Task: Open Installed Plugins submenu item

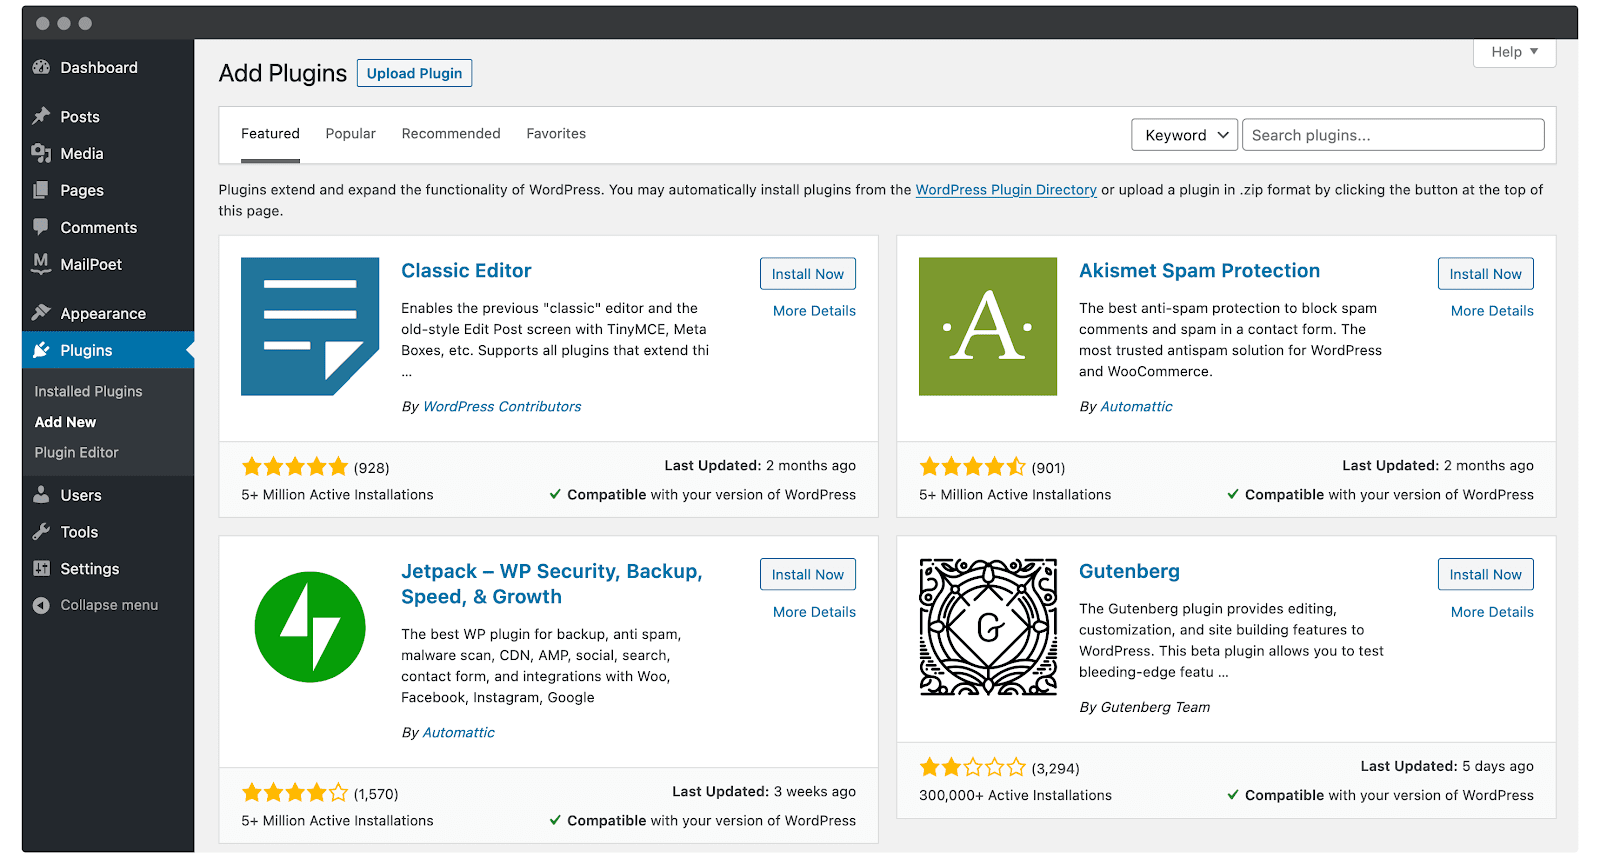Action: pos(88,391)
